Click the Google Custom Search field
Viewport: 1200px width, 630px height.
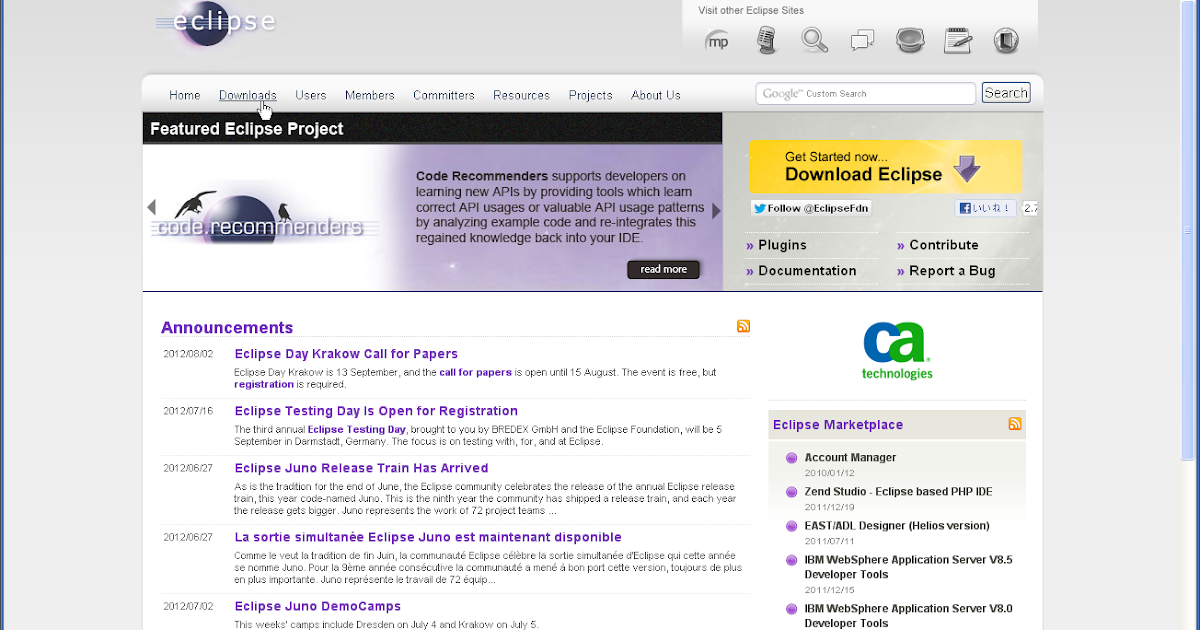point(865,93)
